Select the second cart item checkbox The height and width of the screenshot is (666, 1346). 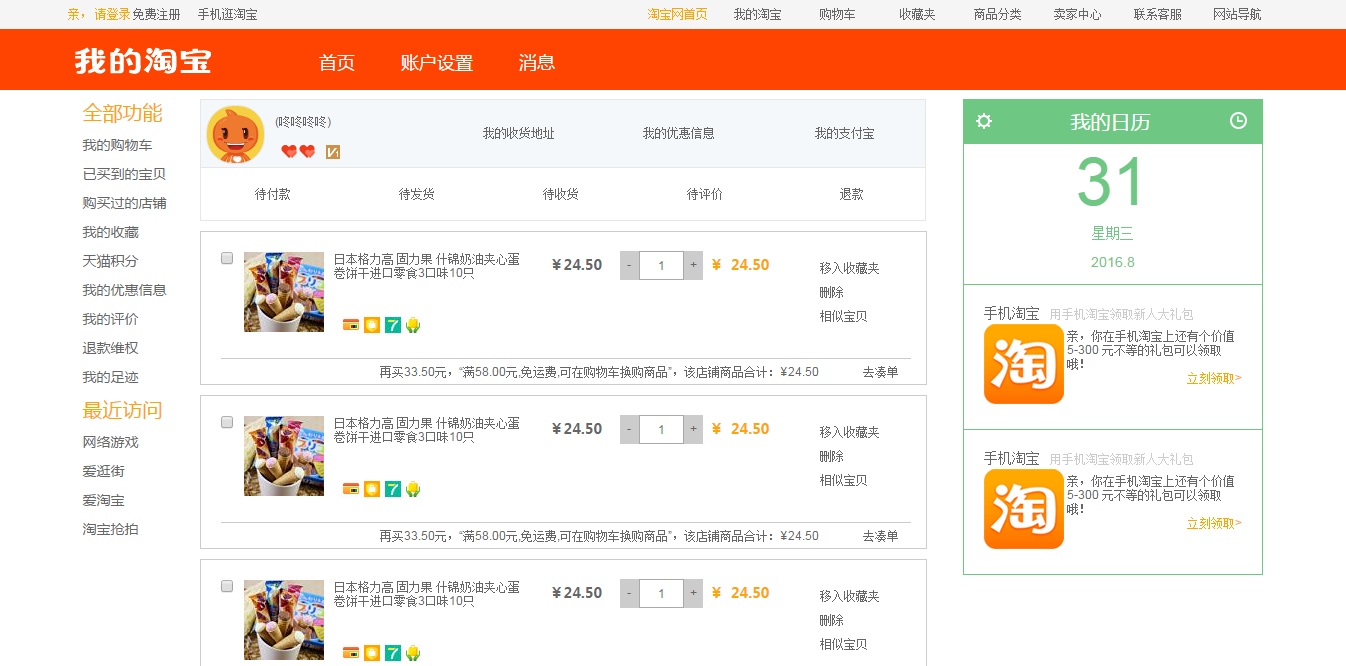tap(227, 422)
